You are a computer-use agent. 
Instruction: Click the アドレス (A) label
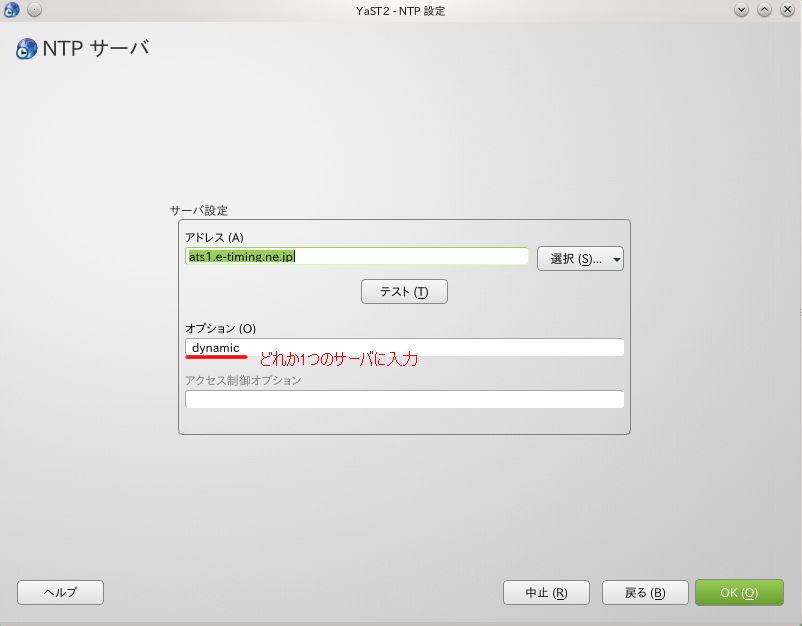point(214,237)
